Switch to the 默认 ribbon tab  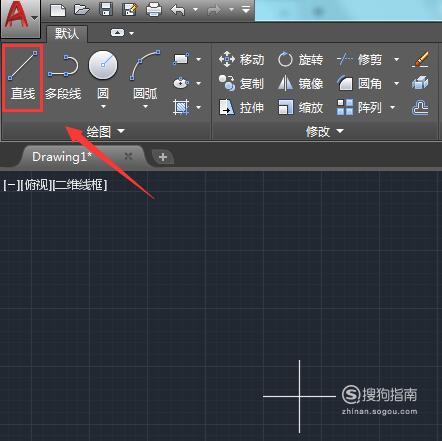click(67, 34)
